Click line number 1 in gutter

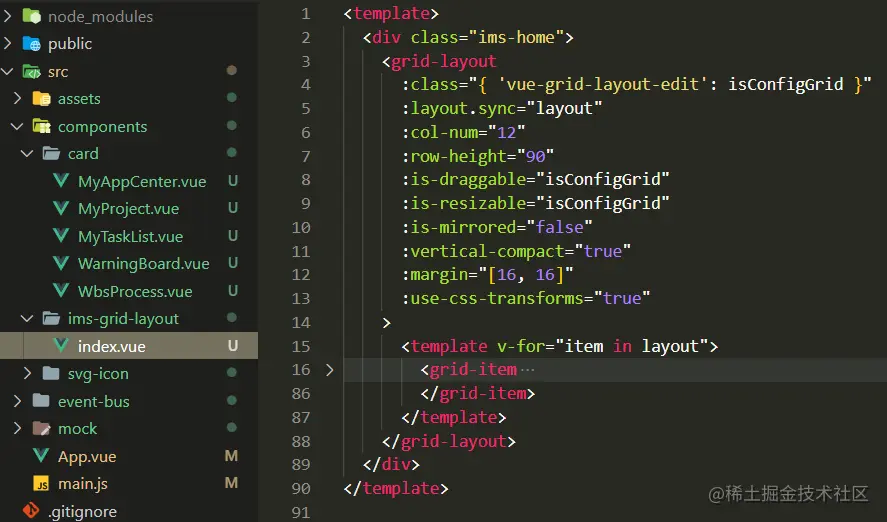tap(305, 14)
